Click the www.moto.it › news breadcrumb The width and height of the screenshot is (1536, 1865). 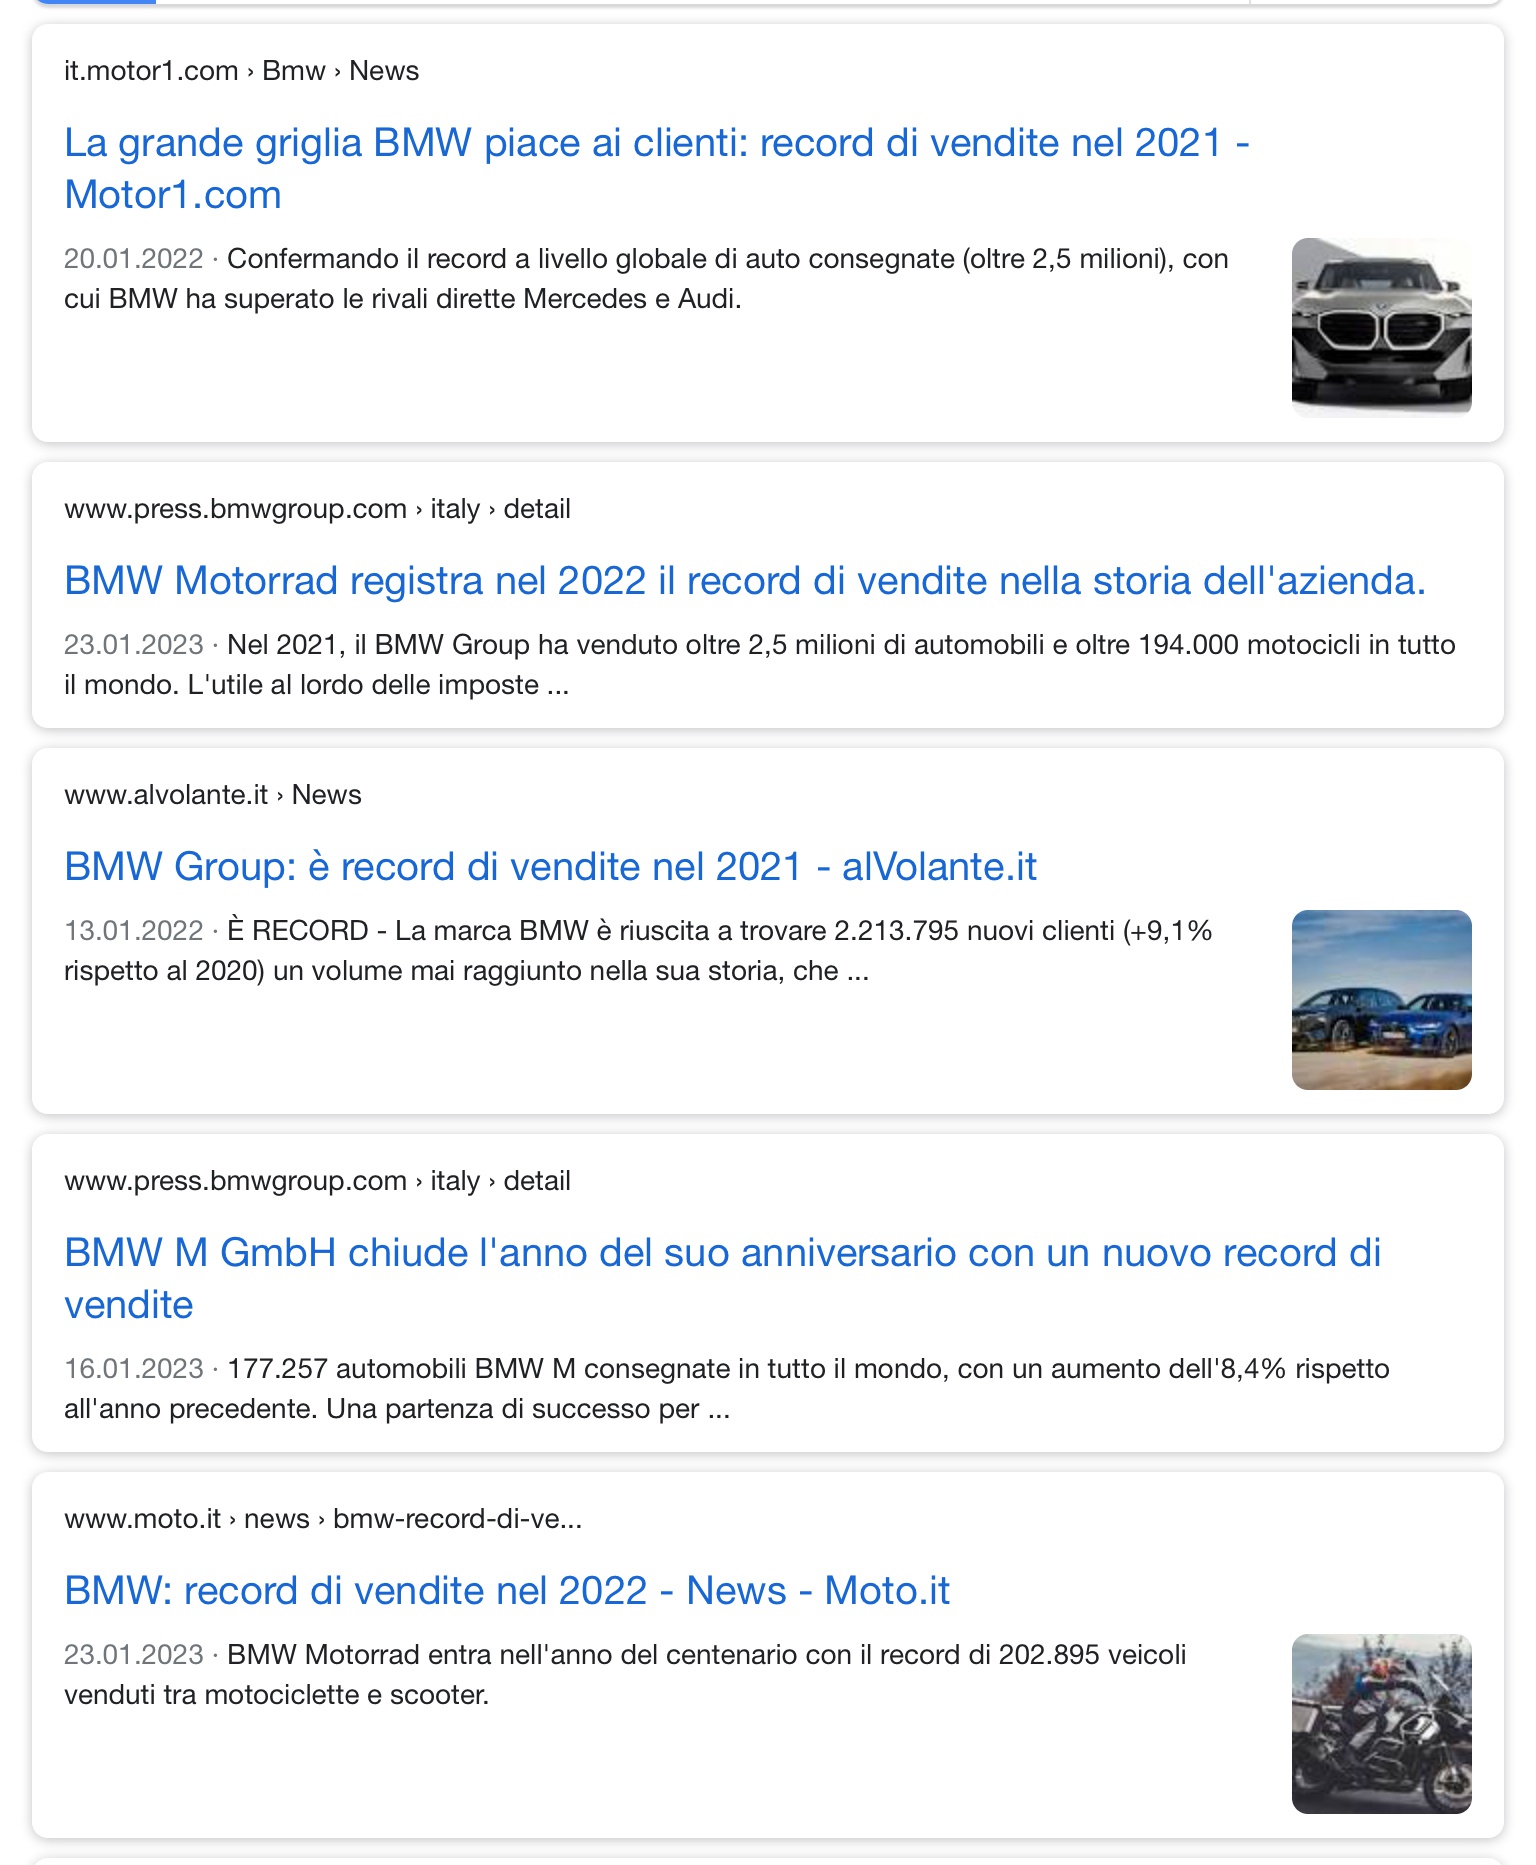coord(323,1519)
